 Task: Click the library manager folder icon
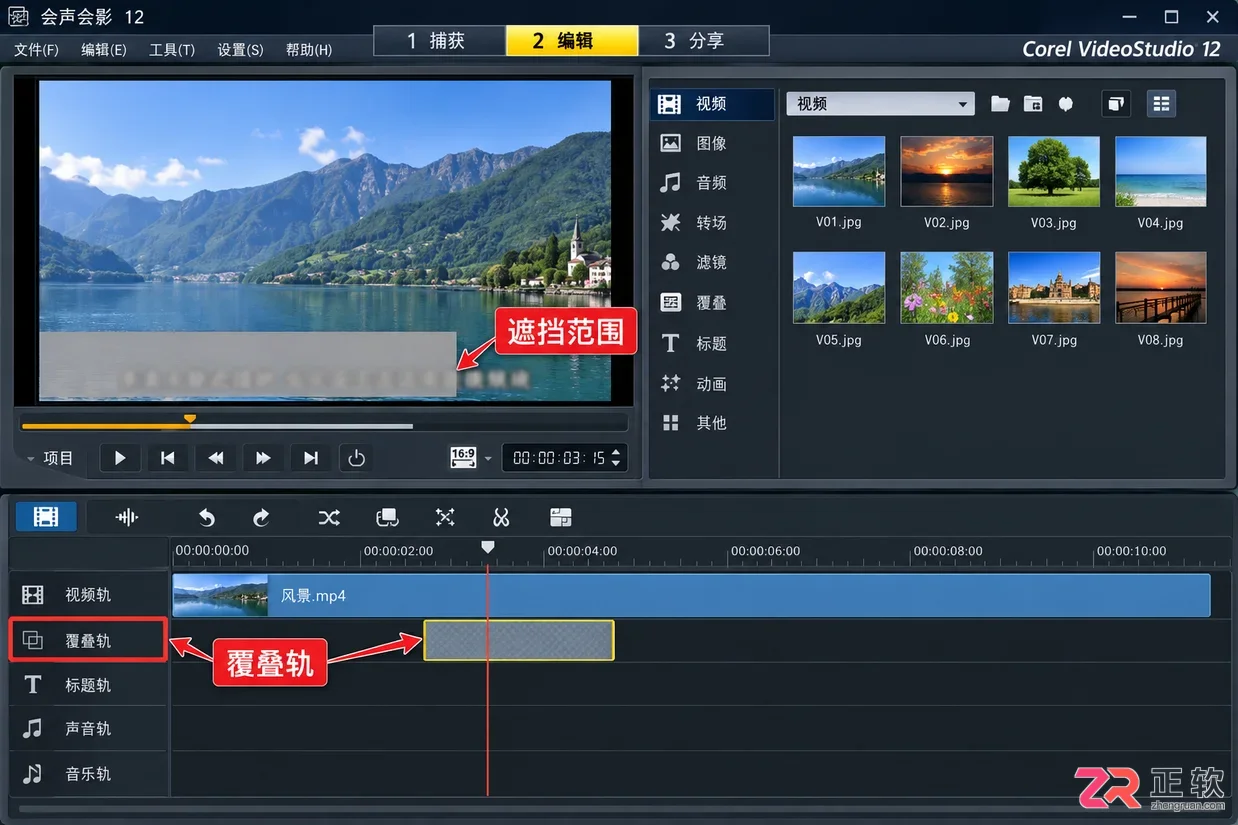coord(1033,104)
